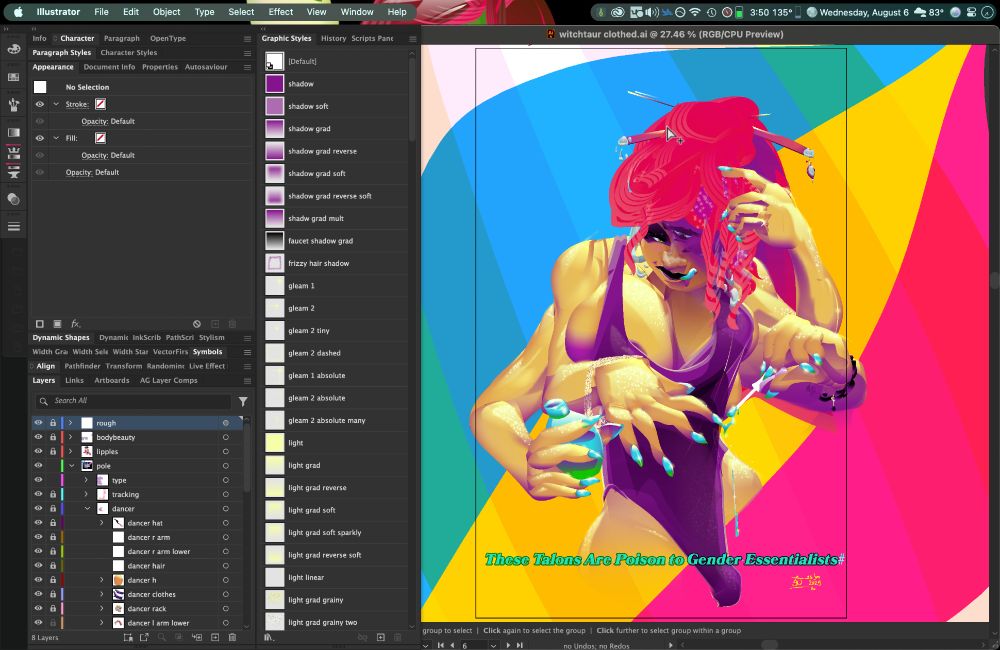
Task: Switch to the Character Styles tab
Action: click(129, 53)
